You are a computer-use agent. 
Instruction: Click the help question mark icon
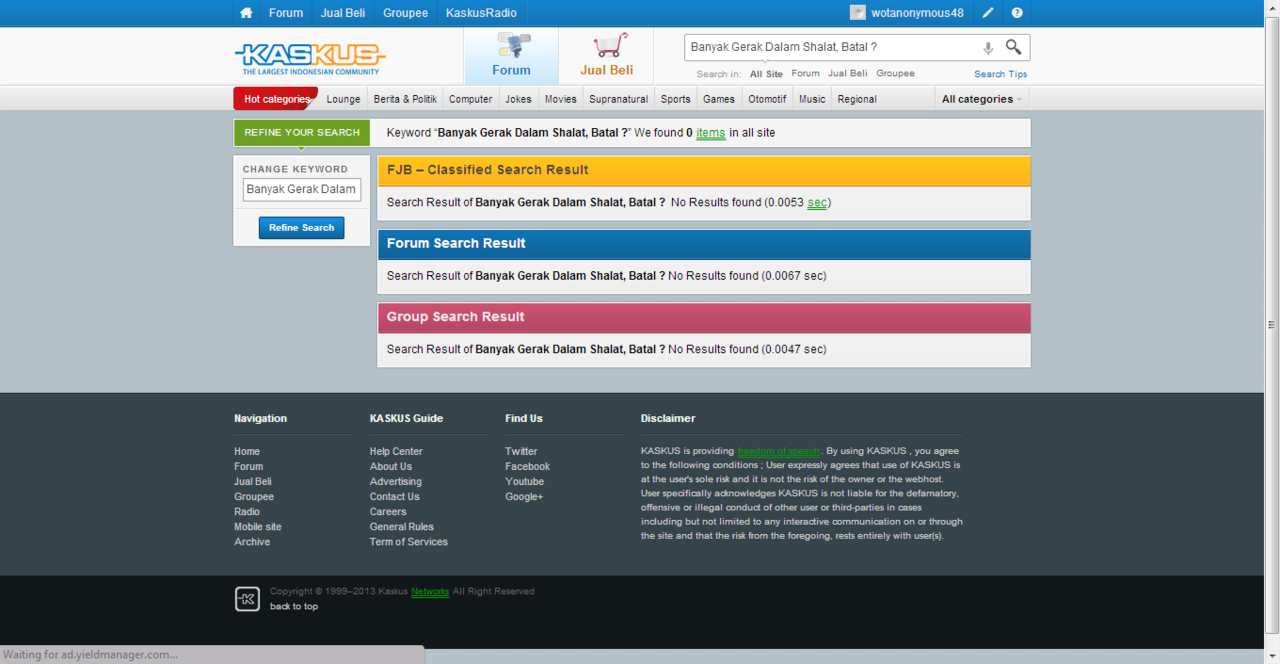[x=1017, y=13]
